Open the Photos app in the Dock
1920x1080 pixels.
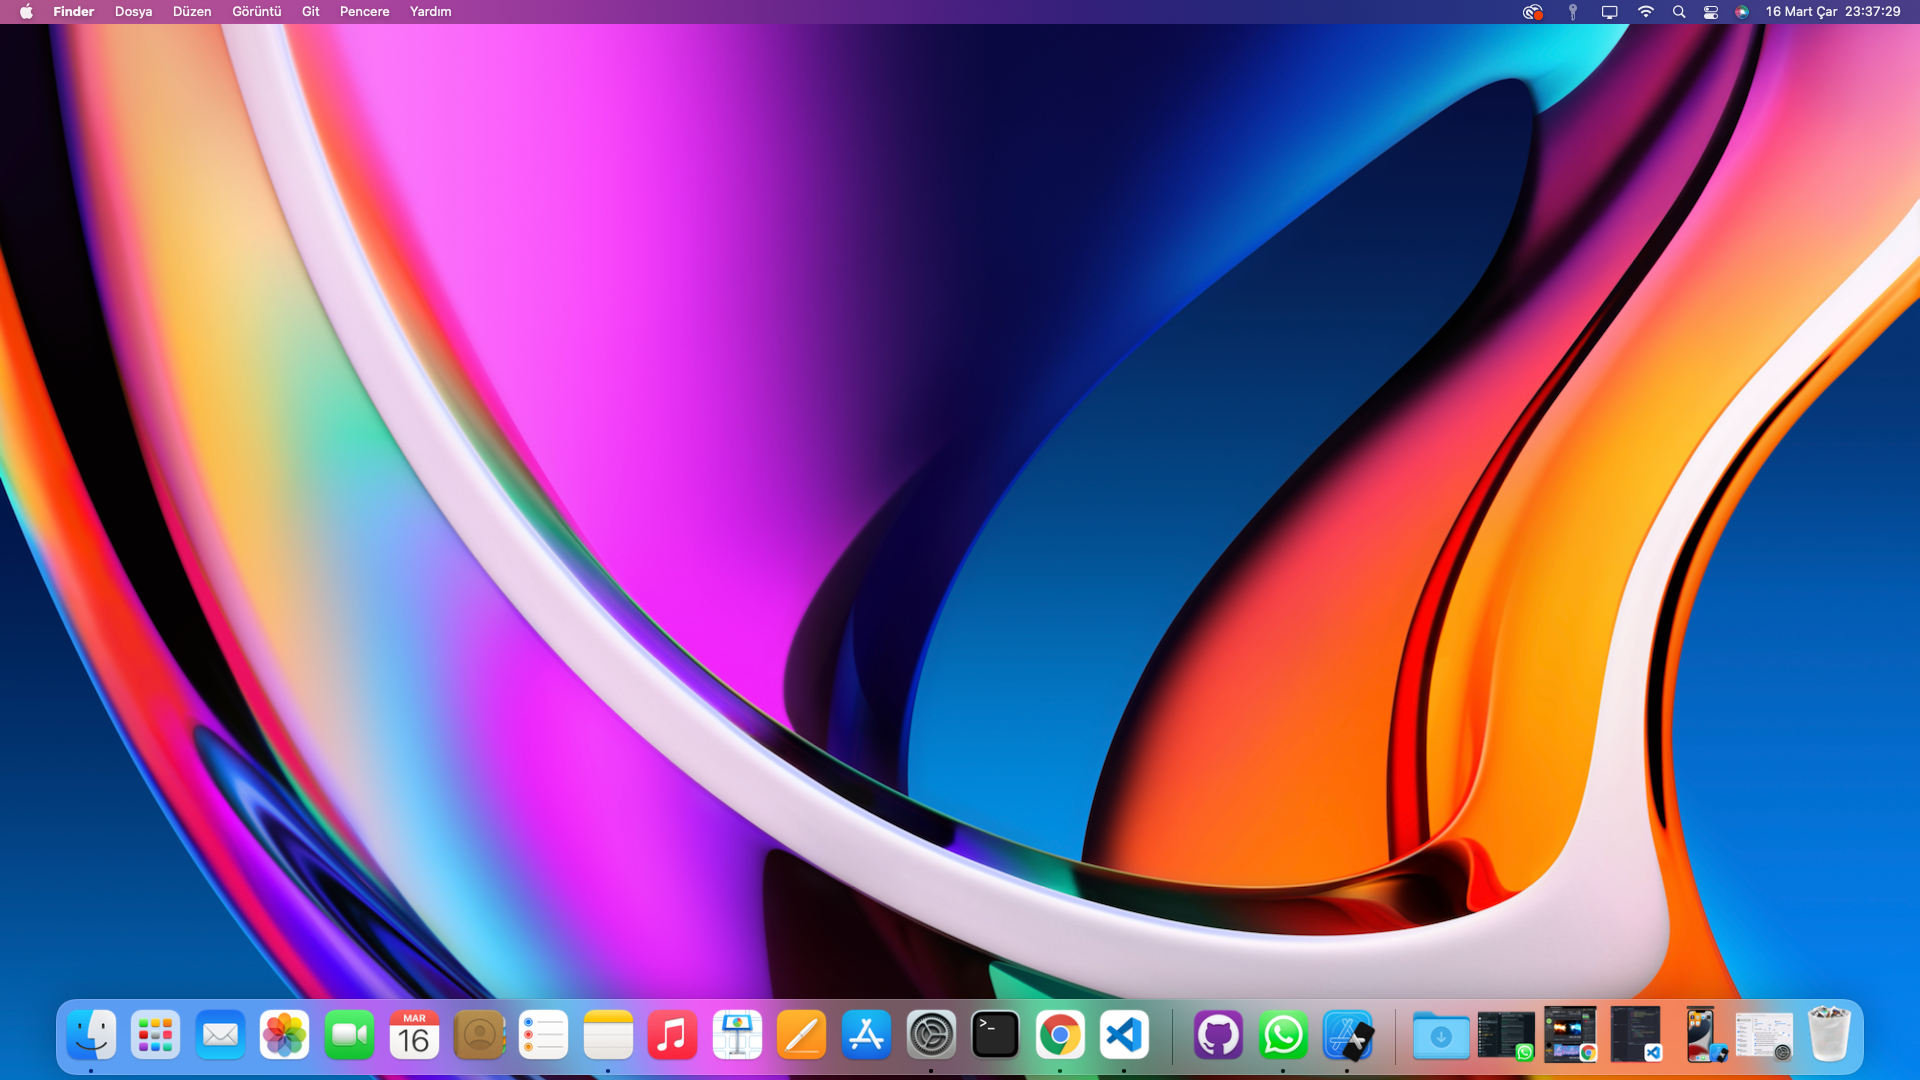coord(284,1035)
